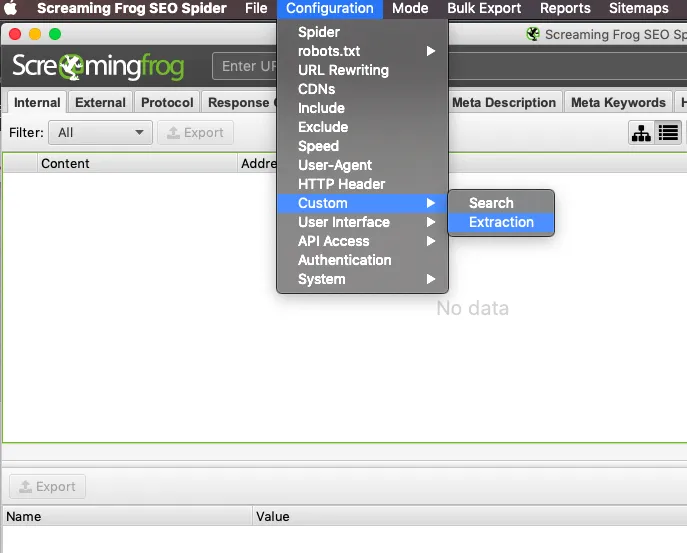The image size is (687, 553).
Task: Expand the robots.txt submenu
Action: click(362, 51)
